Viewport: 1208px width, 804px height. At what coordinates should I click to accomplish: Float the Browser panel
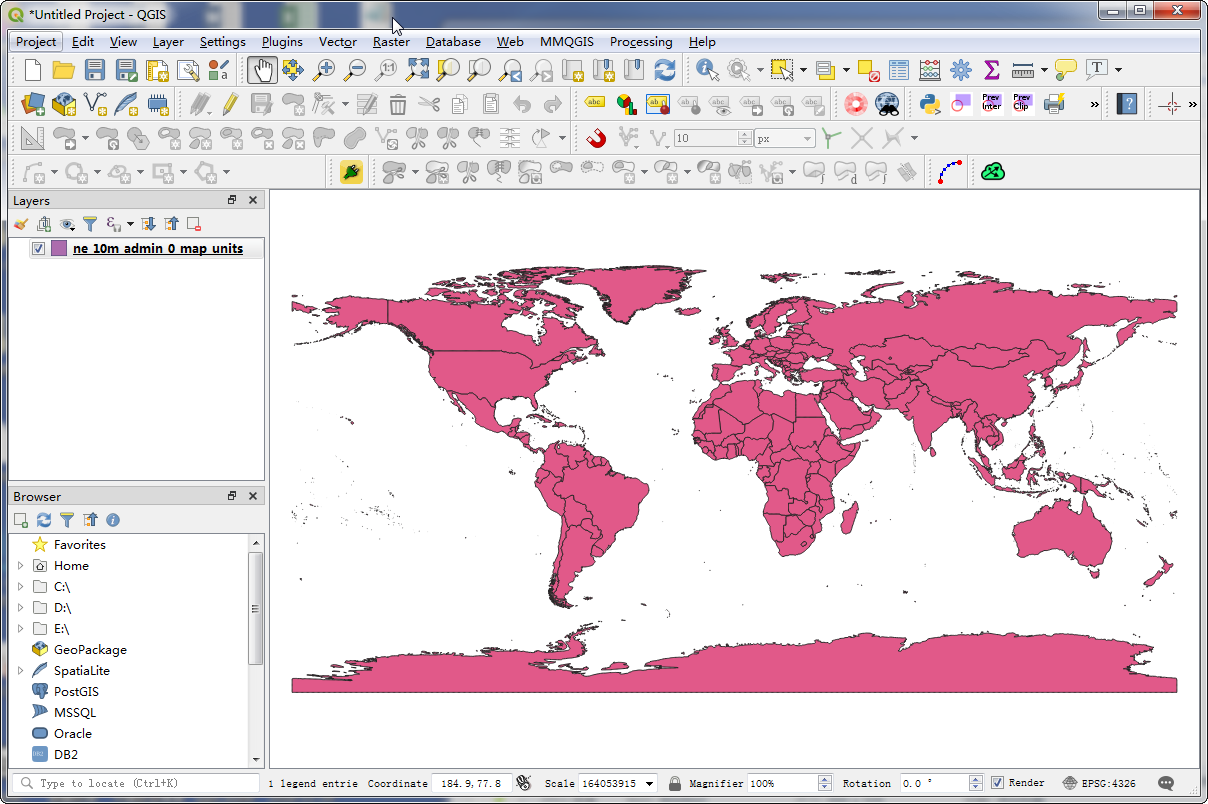(x=232, y=496)
